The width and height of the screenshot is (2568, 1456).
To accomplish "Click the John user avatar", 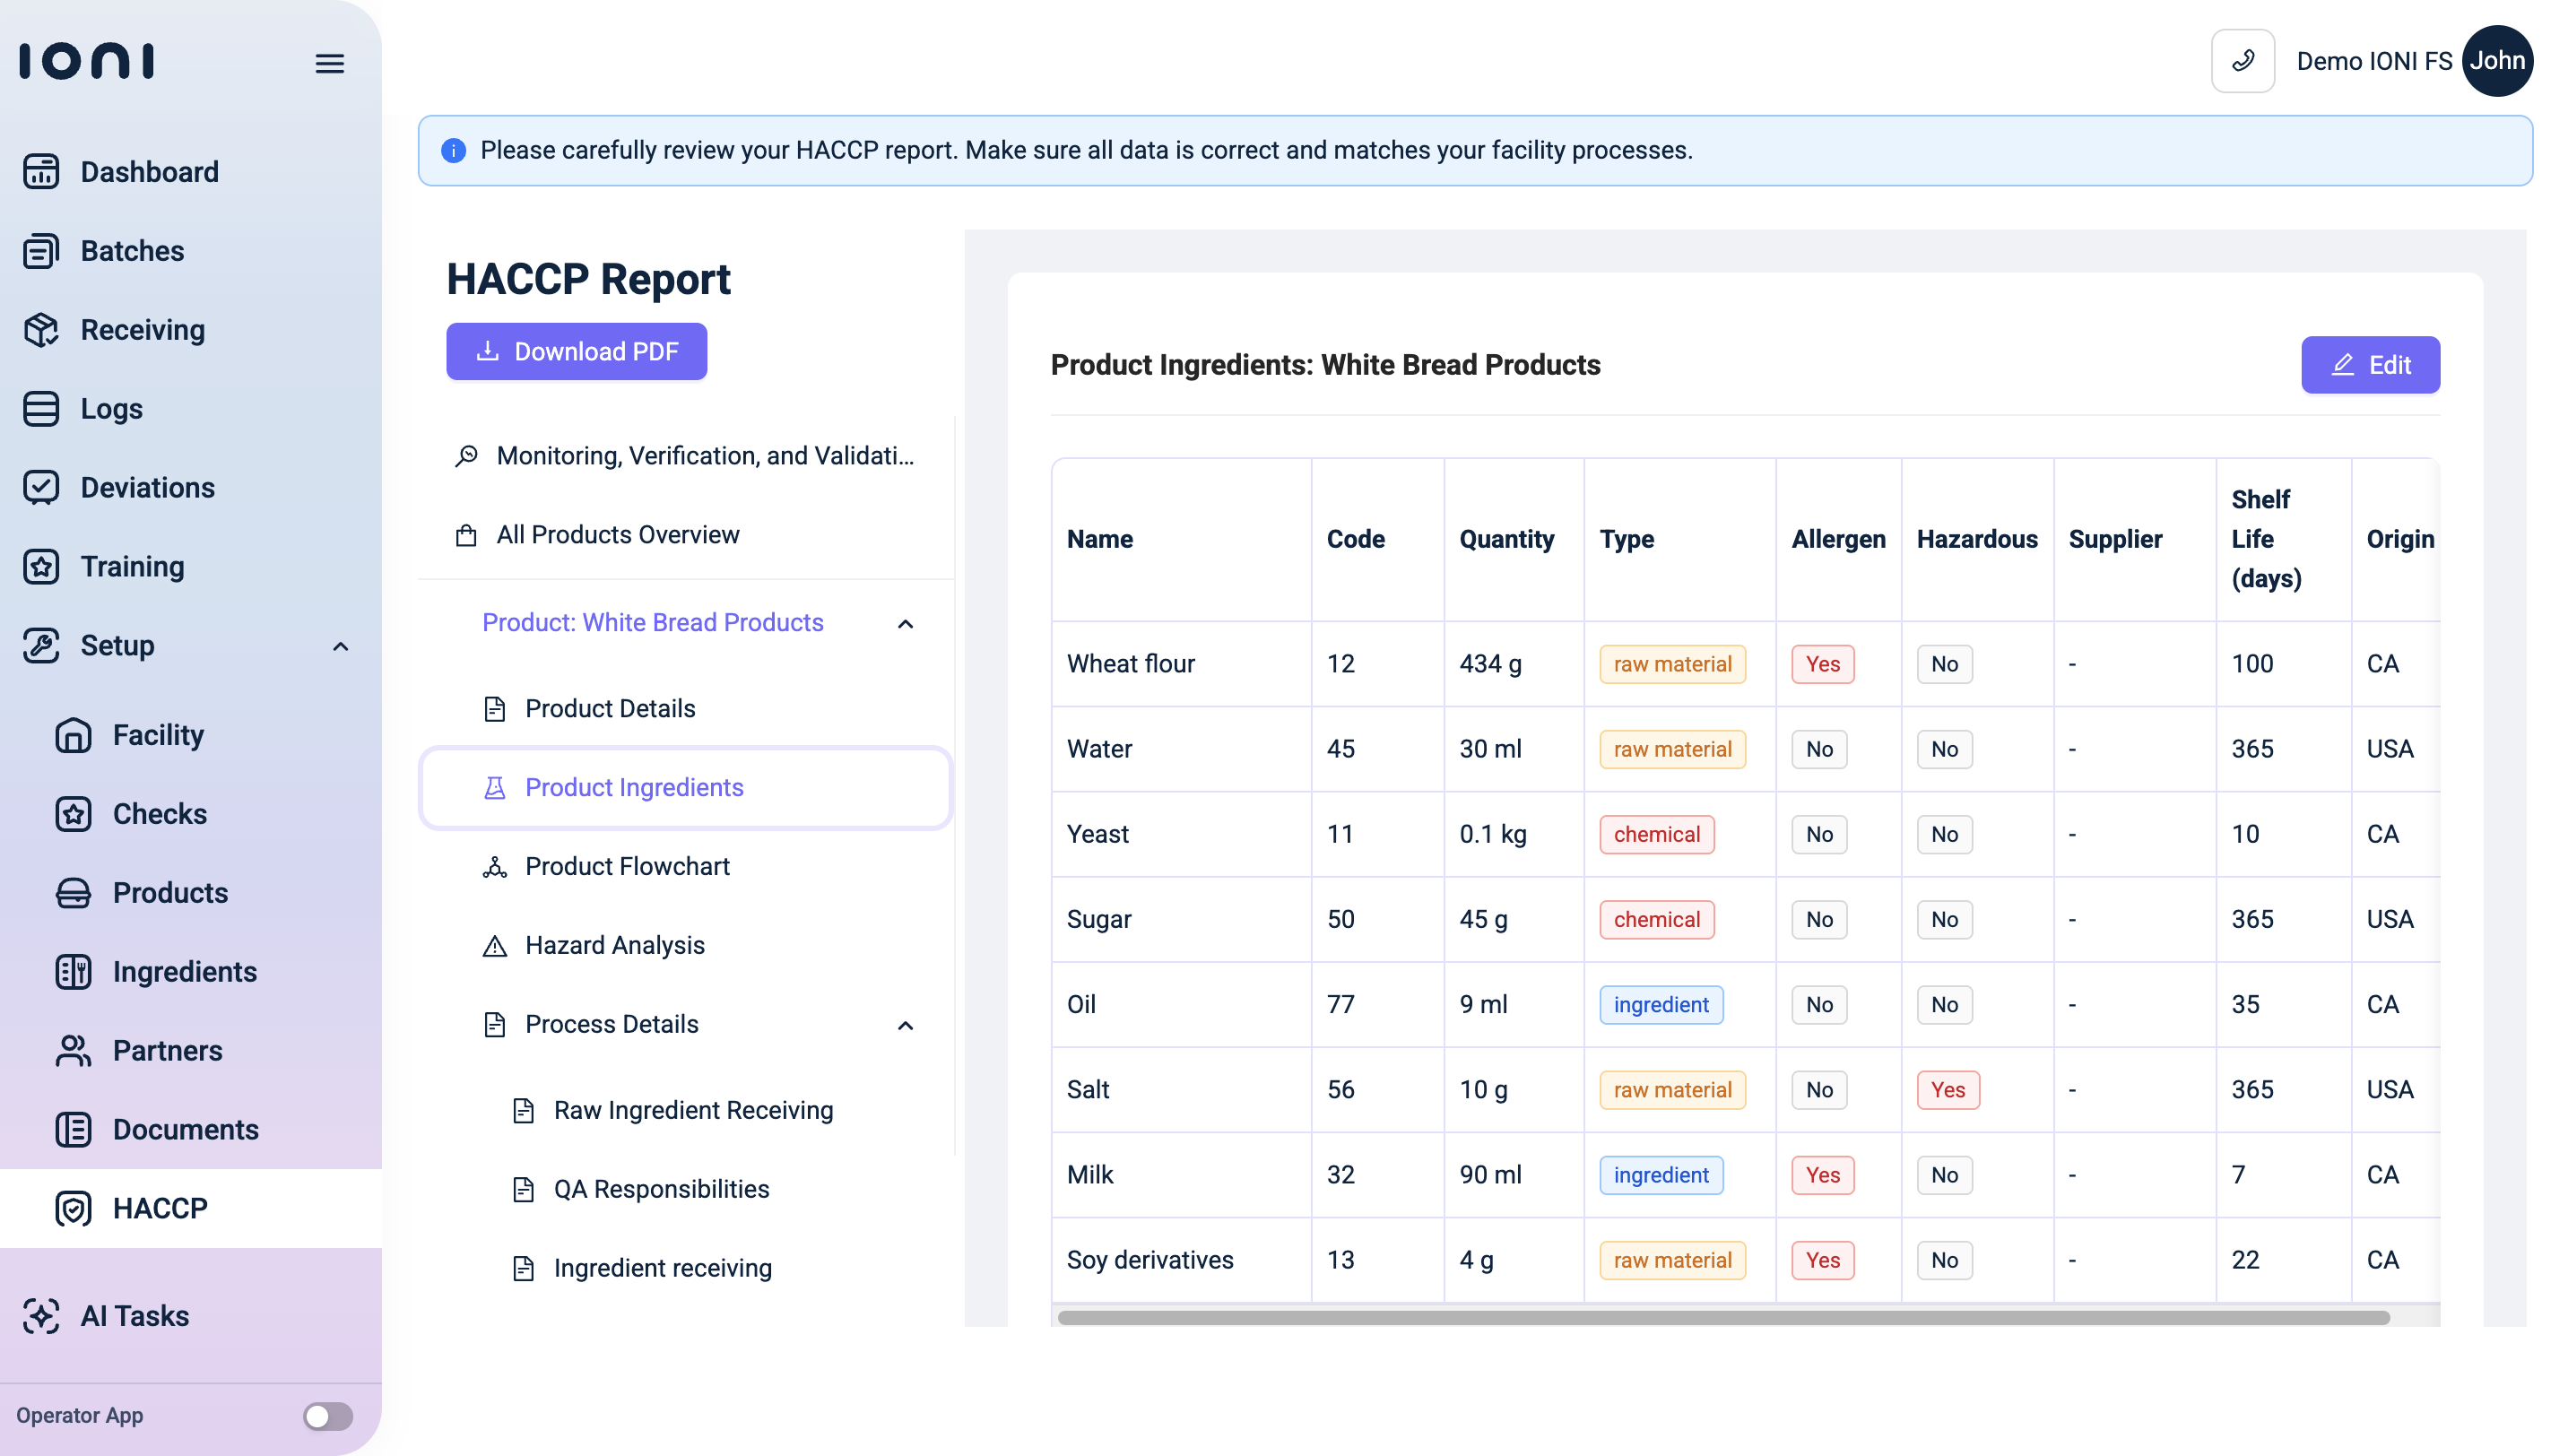I will coord(2496,61).
